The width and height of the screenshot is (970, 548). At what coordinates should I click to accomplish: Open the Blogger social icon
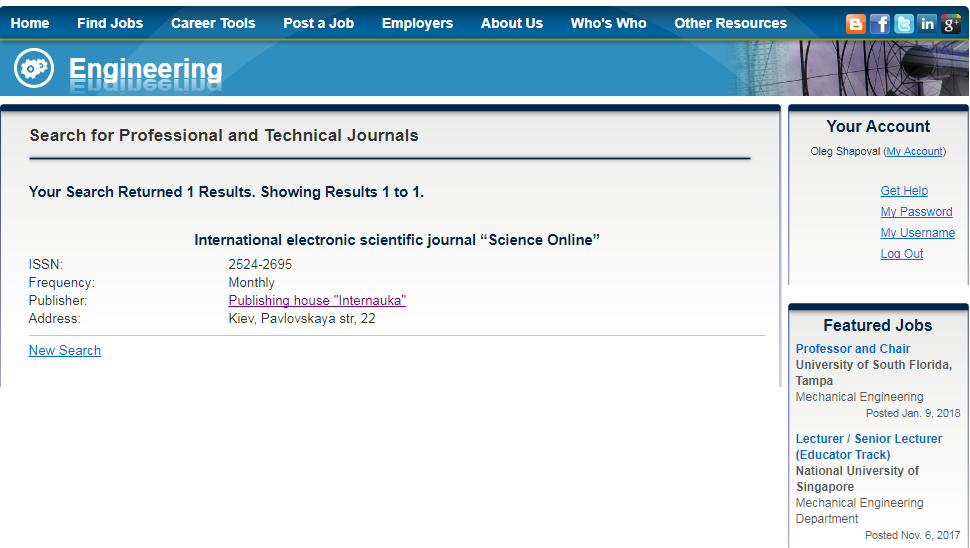coord(856,24)
